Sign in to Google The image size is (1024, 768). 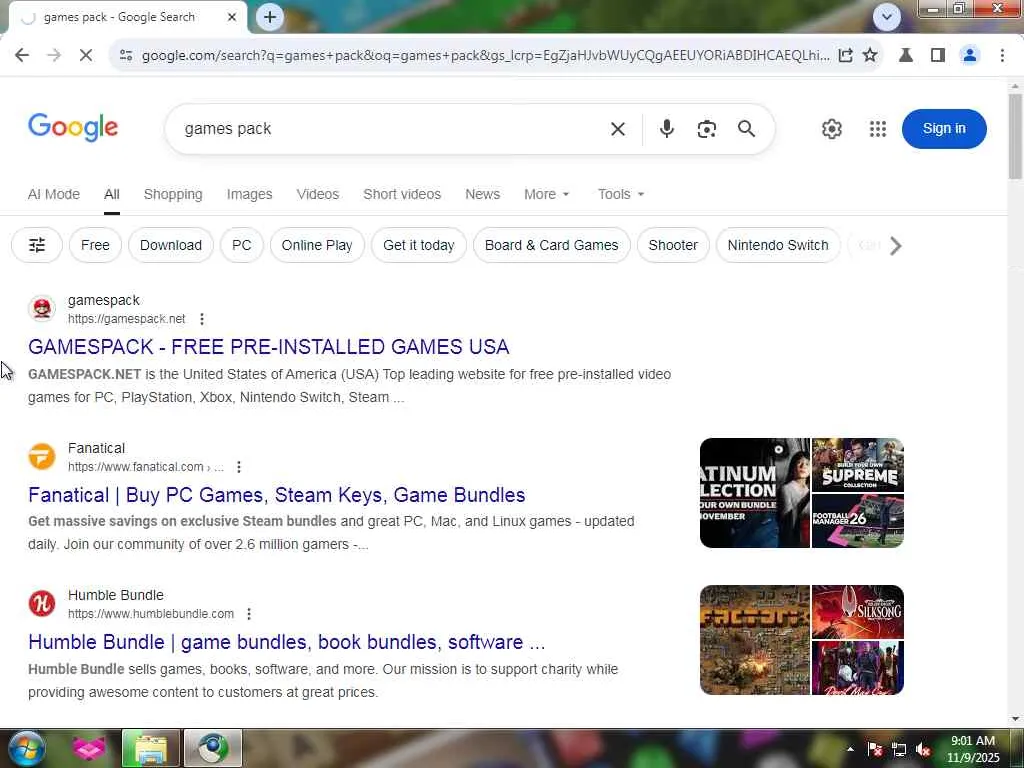[944, 129]
